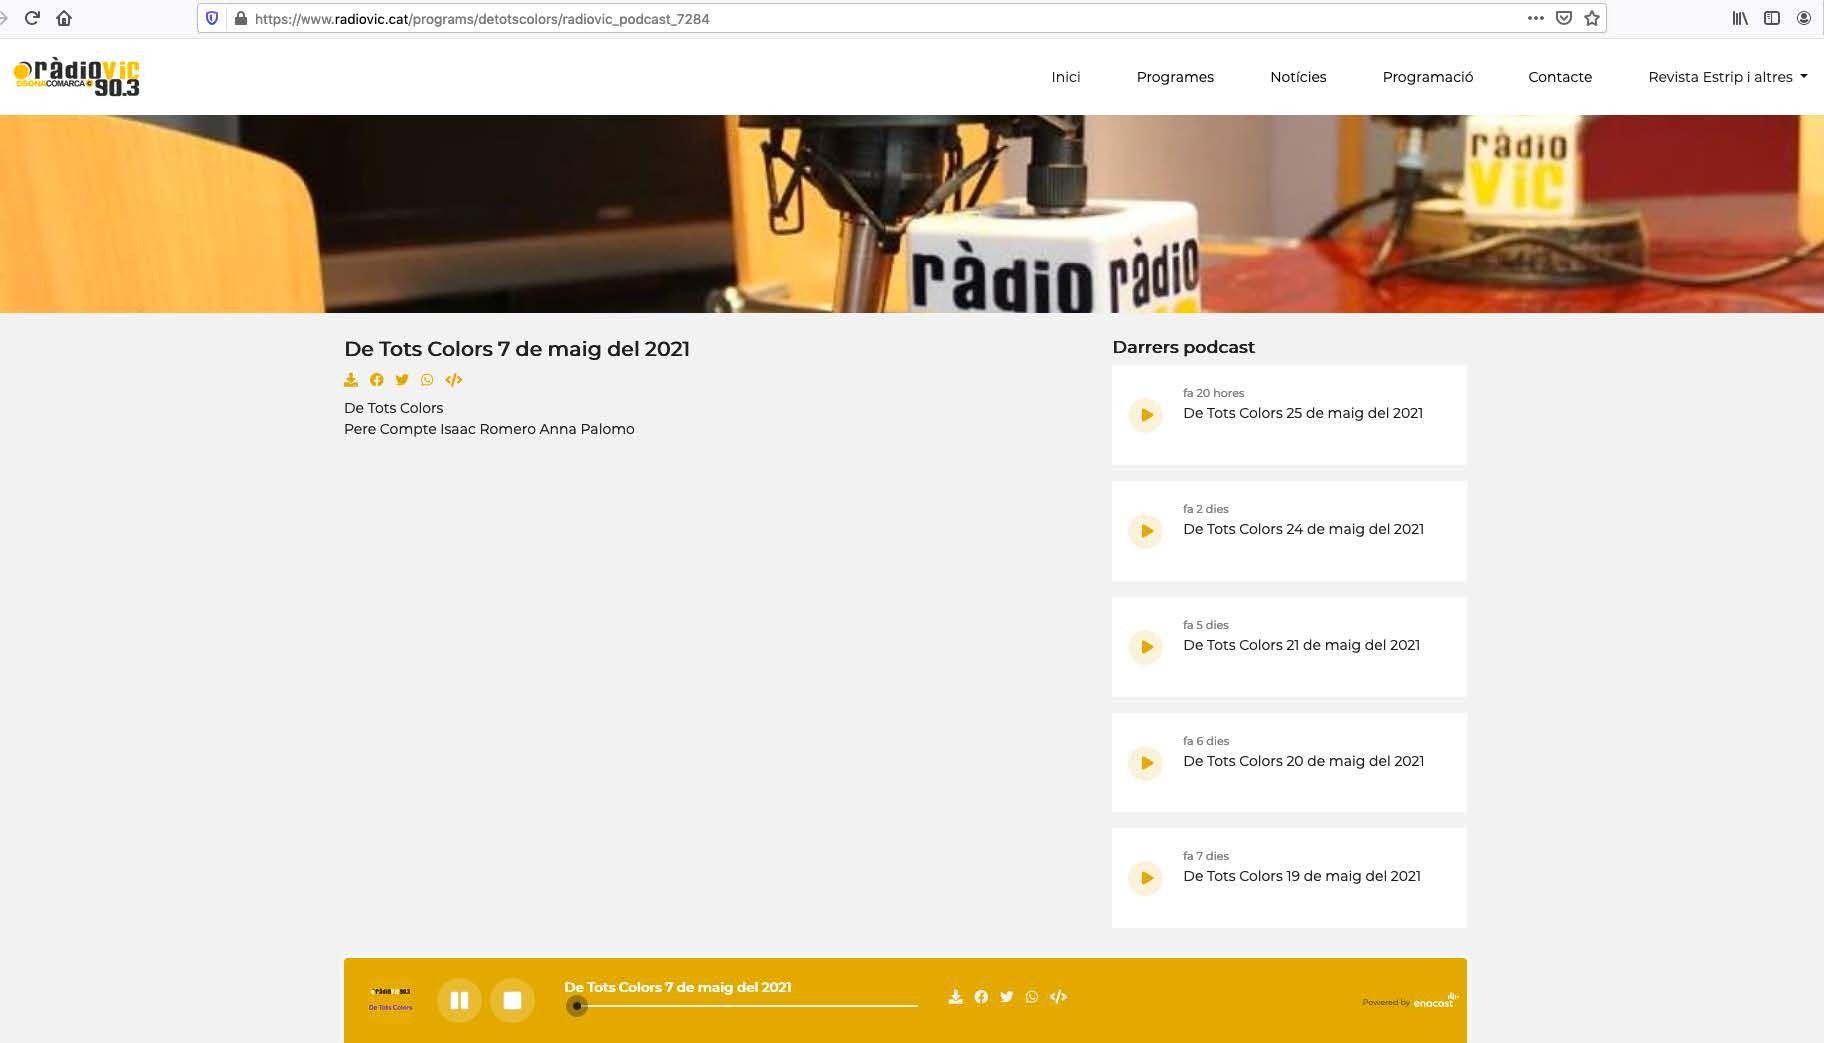The image size is (1824, 1043).
Task: Click the embed code icon in player bar
Action: (x=1058, y=997)
